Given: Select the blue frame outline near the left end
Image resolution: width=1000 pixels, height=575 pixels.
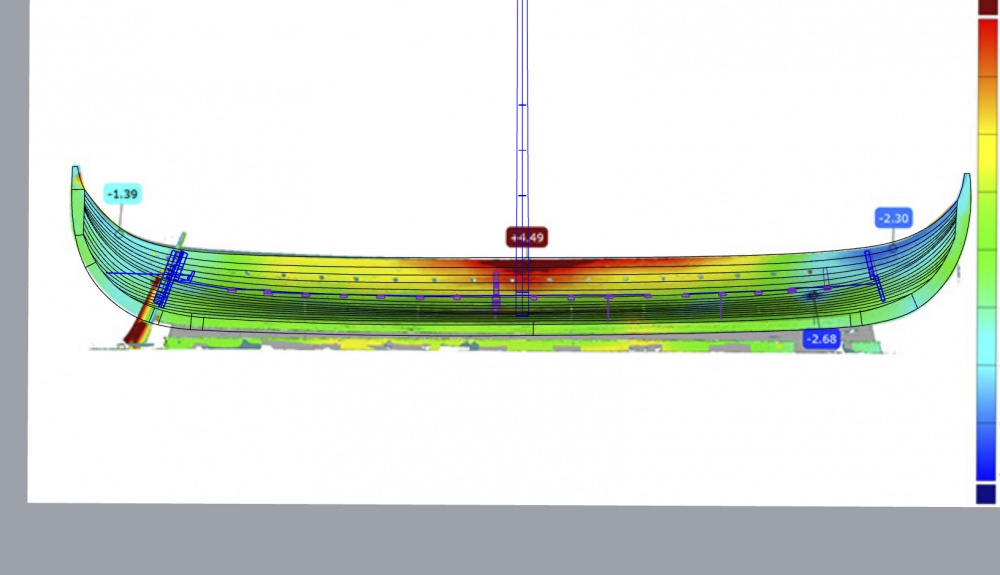Looking at the screenshot, I should (x=172, y=279).
